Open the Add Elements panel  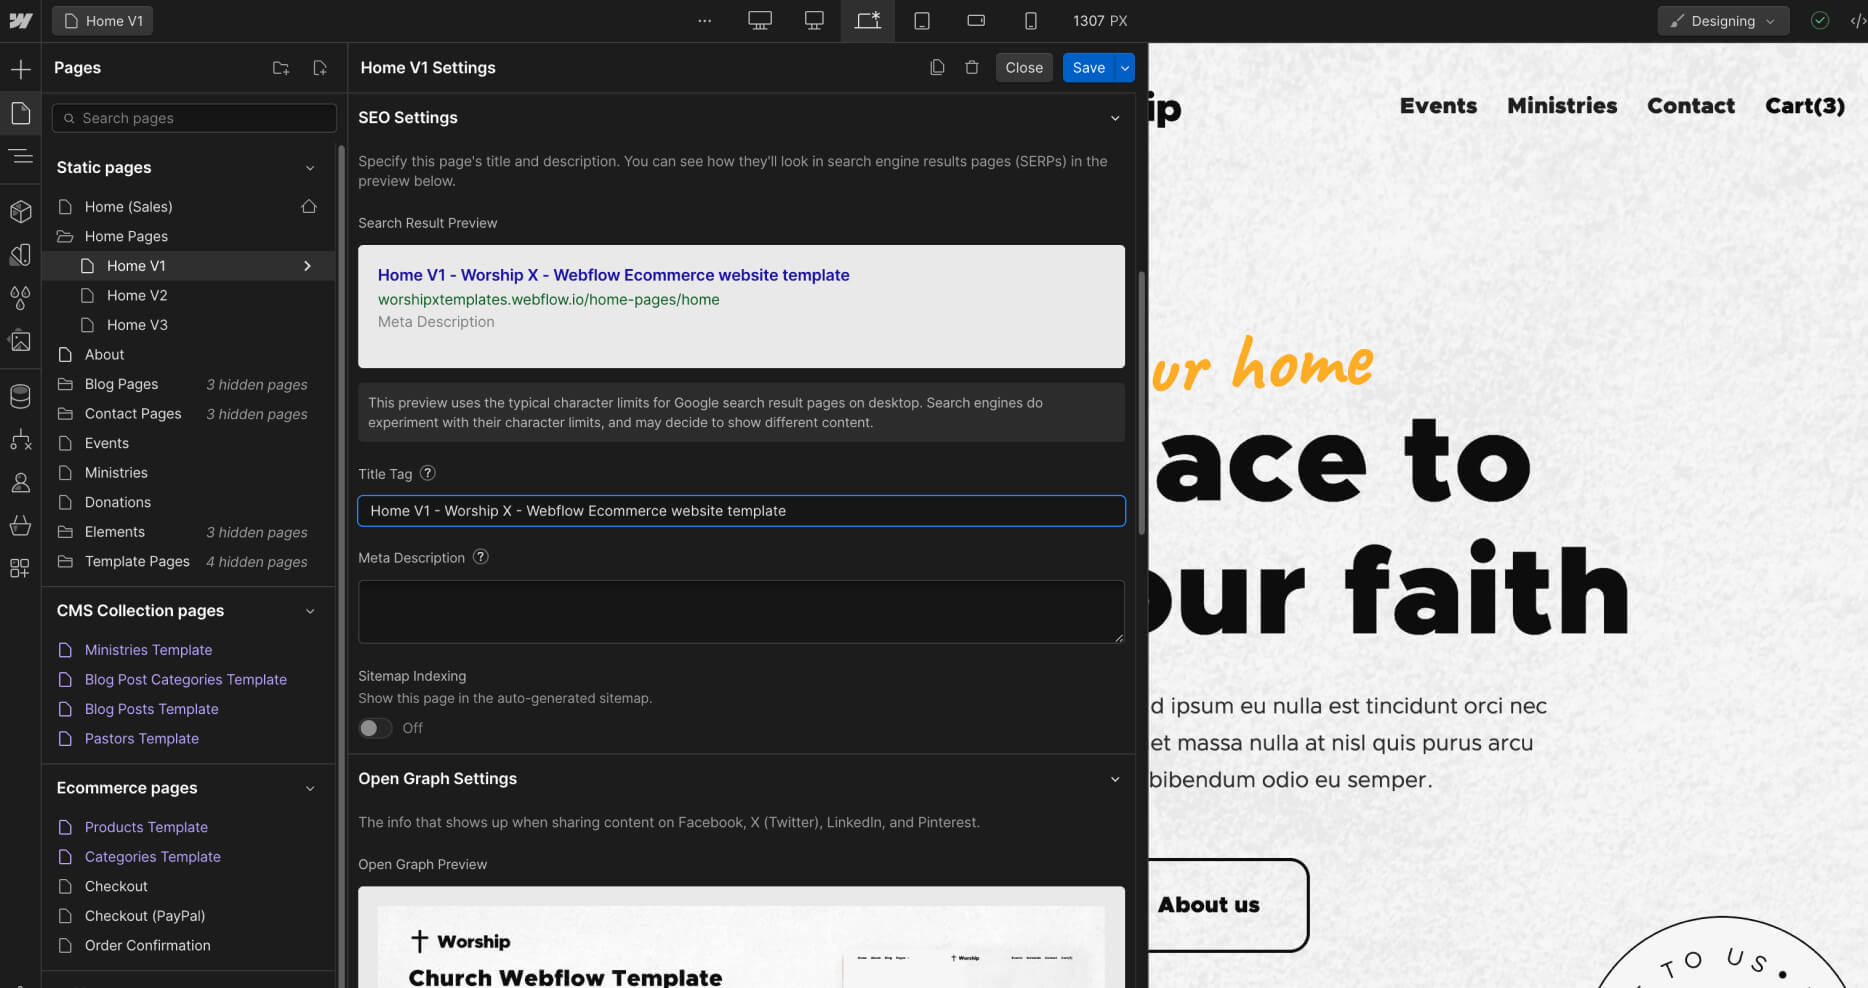pos(21,68)
